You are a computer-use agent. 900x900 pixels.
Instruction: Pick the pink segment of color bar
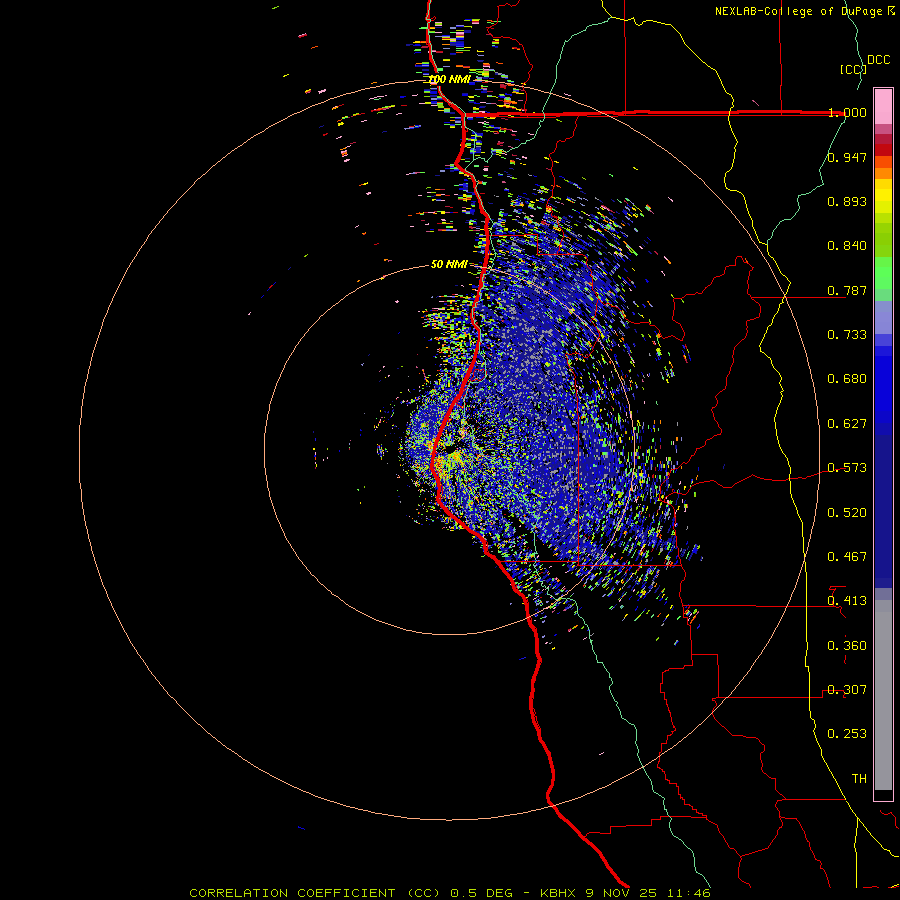click(883, 107)
